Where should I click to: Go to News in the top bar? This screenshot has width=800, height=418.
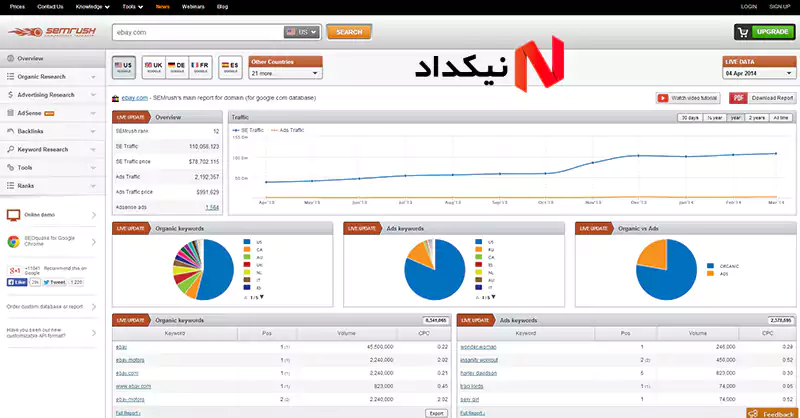pyautogui.click(x=162, y=7)
